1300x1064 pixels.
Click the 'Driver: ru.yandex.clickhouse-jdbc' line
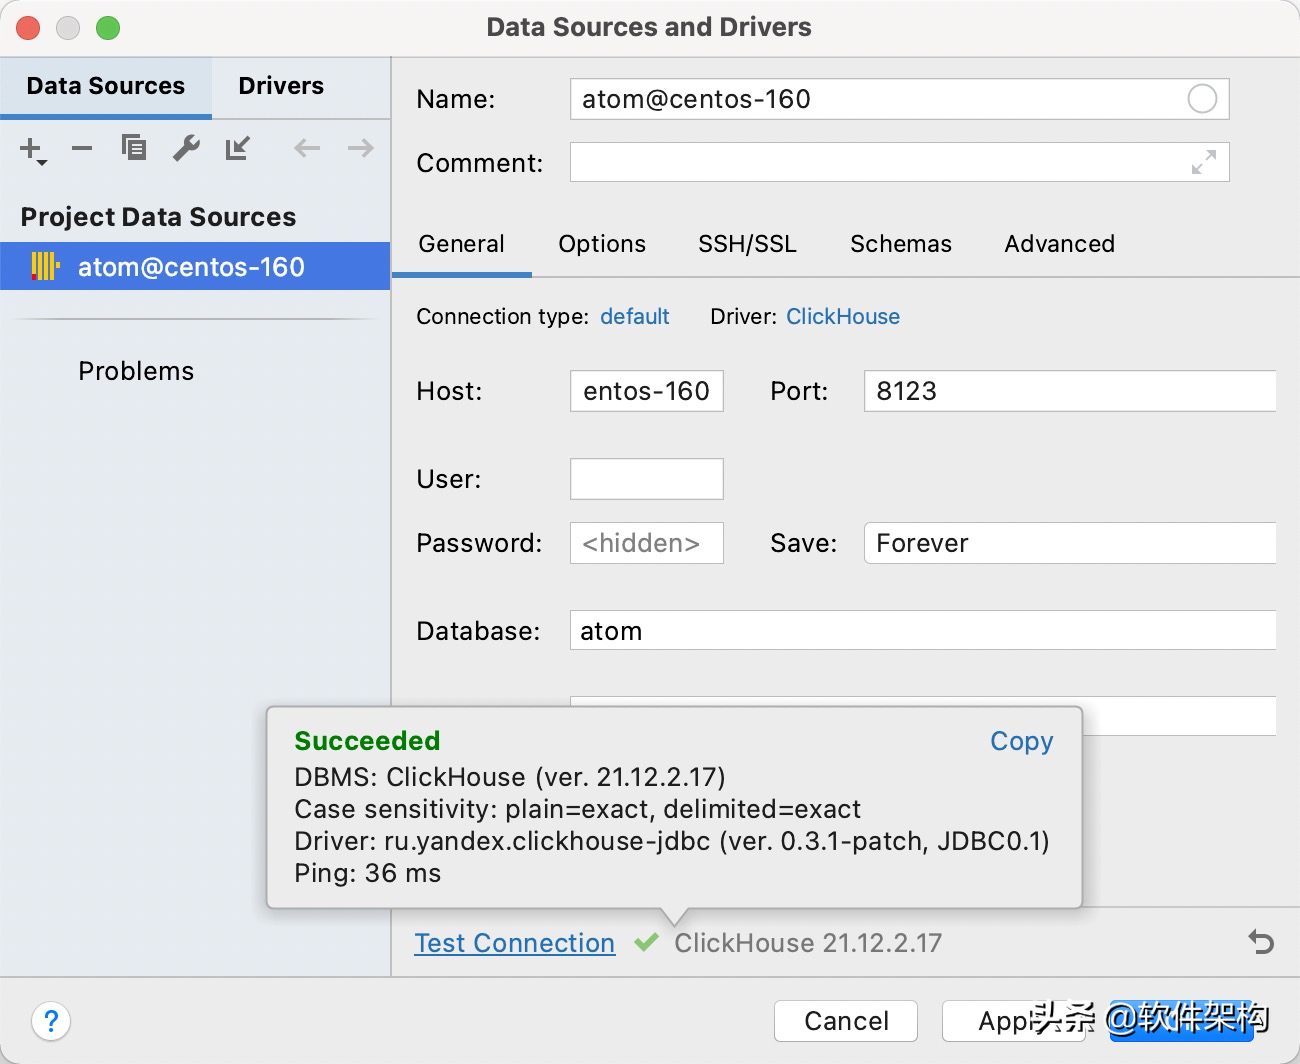pyautogui.click(x=672, y=841)
